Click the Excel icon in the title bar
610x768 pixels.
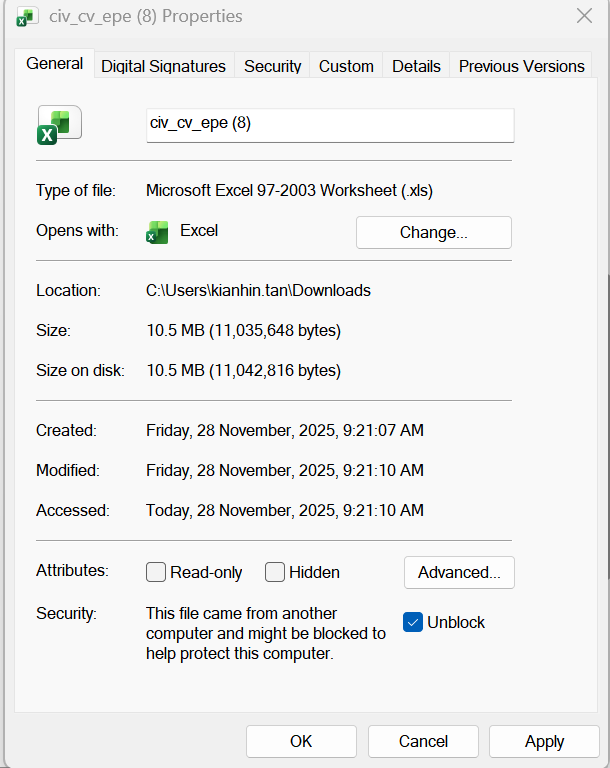coord(27,17)
